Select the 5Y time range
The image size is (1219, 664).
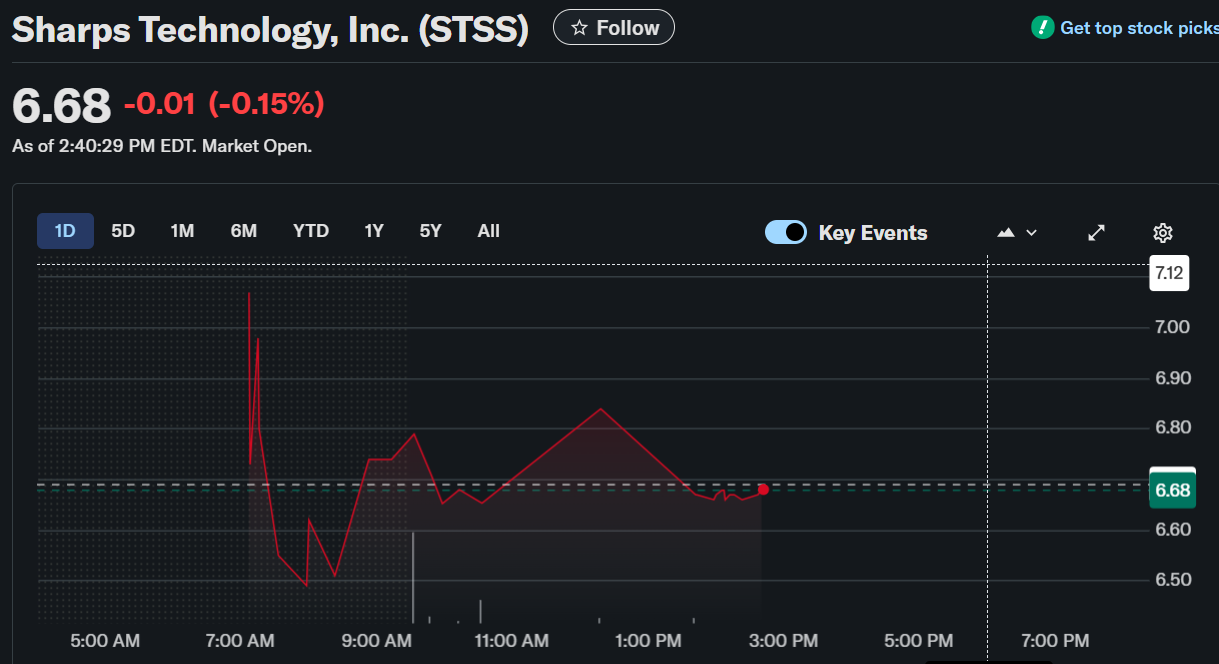[430, 231]
